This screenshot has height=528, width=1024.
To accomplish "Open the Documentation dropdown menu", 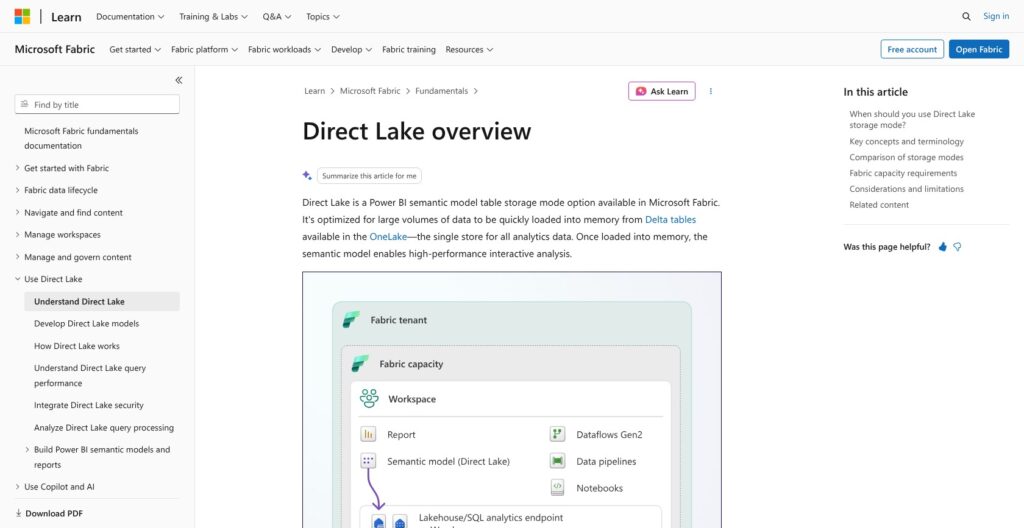I will click(130, 16).
